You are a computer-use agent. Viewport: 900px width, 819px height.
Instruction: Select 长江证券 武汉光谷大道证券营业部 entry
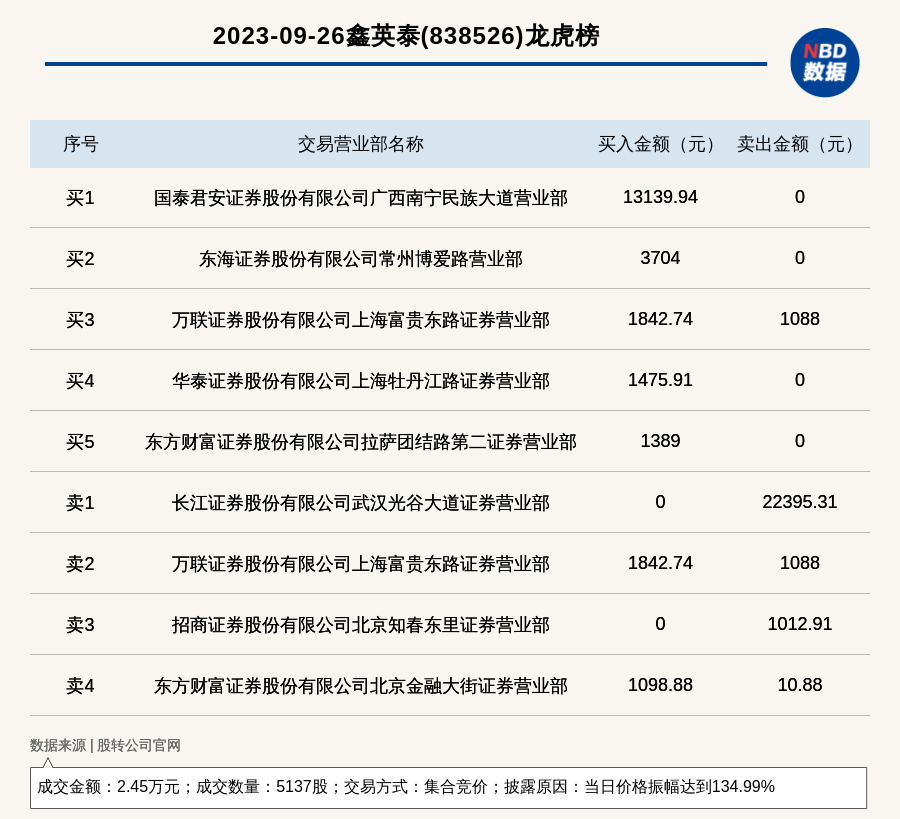360,503
